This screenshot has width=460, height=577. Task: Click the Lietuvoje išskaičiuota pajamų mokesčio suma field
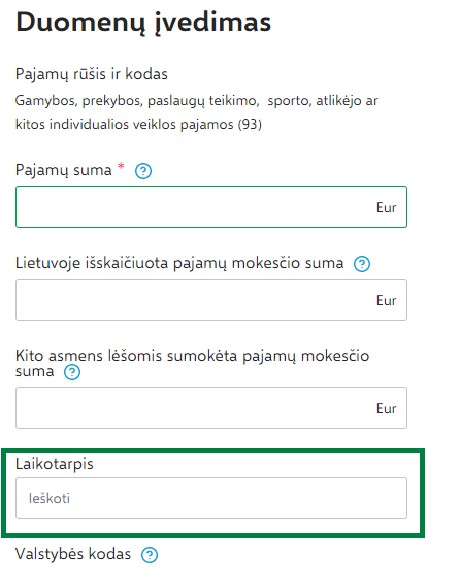point(211,300)
